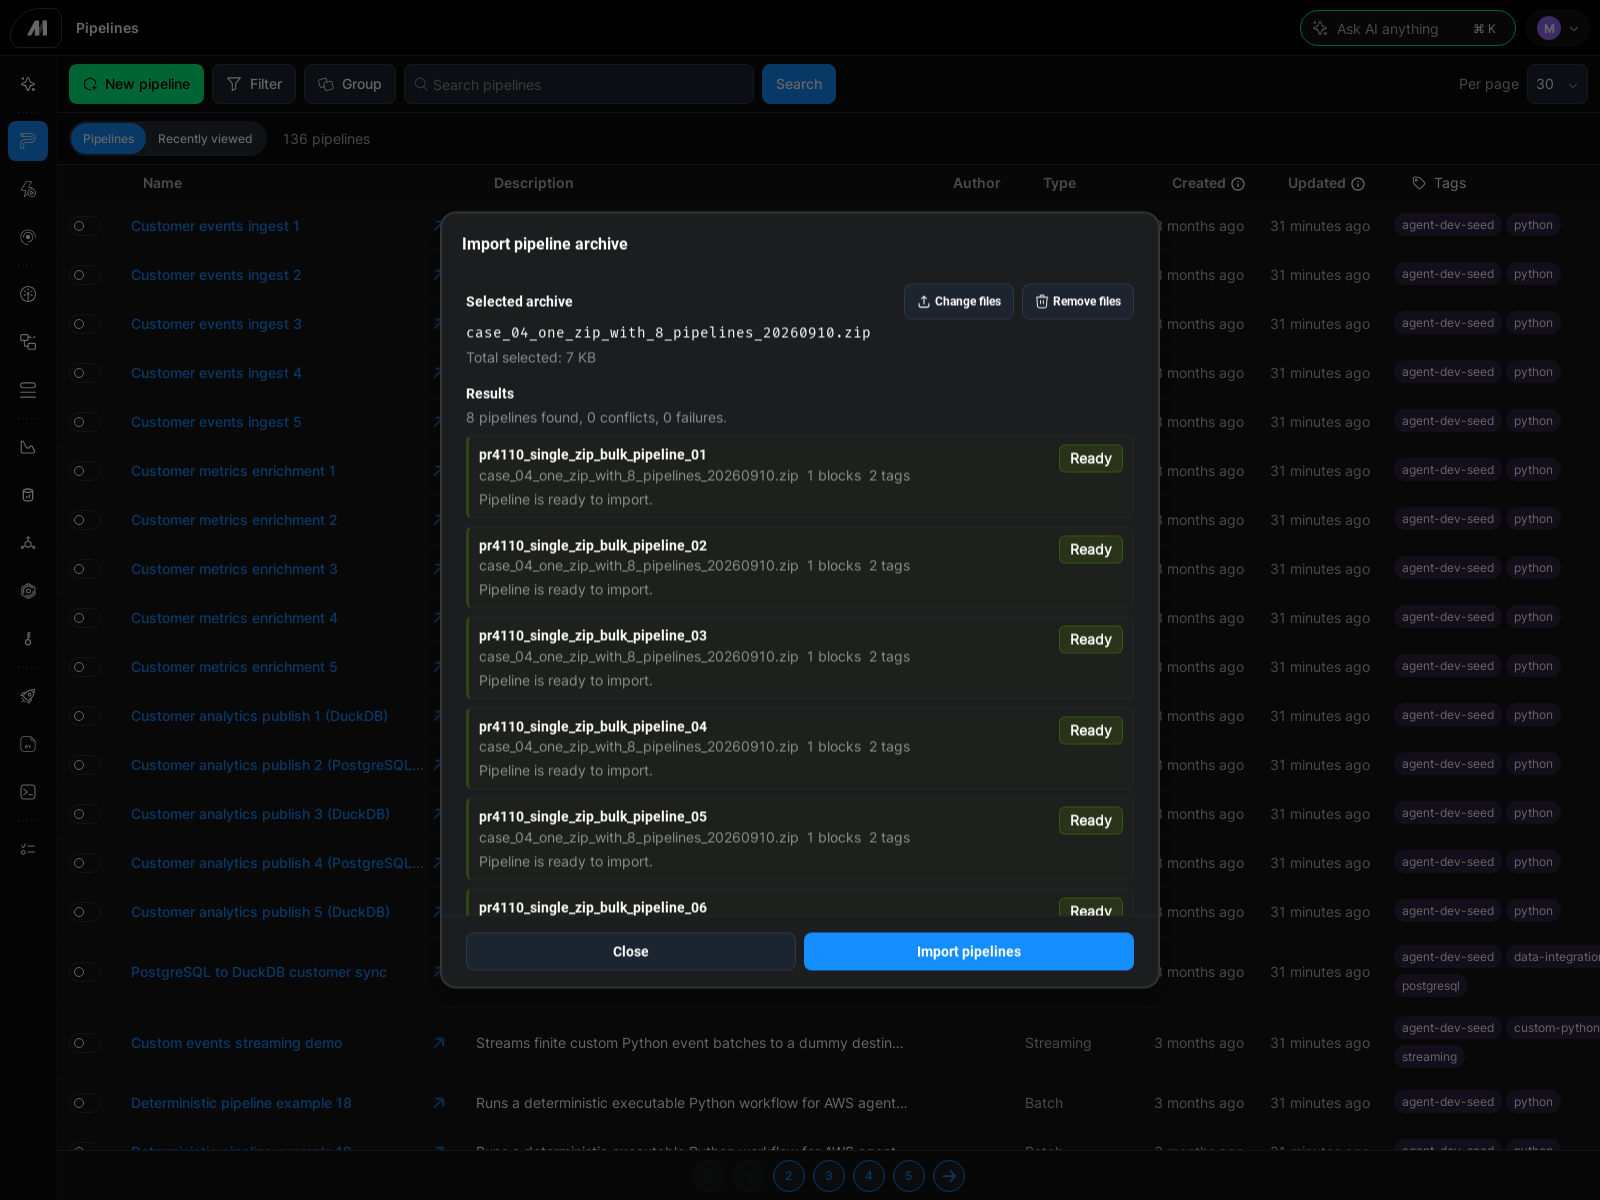Open the linked blocks sidebar icon
Image resolution: width=1600 pixels, height=1200 pixels.
pos(28,342)
